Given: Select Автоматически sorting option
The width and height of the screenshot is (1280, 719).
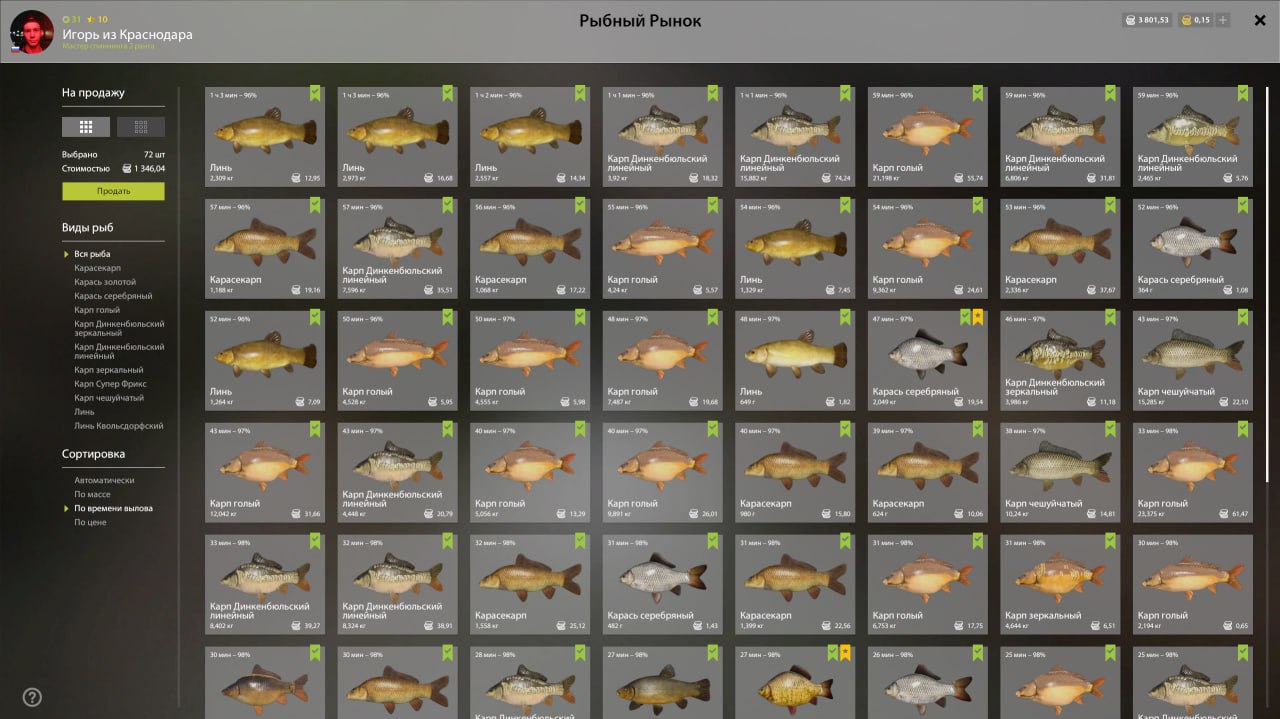Looking at the screenshot, I should coord(104,480).
